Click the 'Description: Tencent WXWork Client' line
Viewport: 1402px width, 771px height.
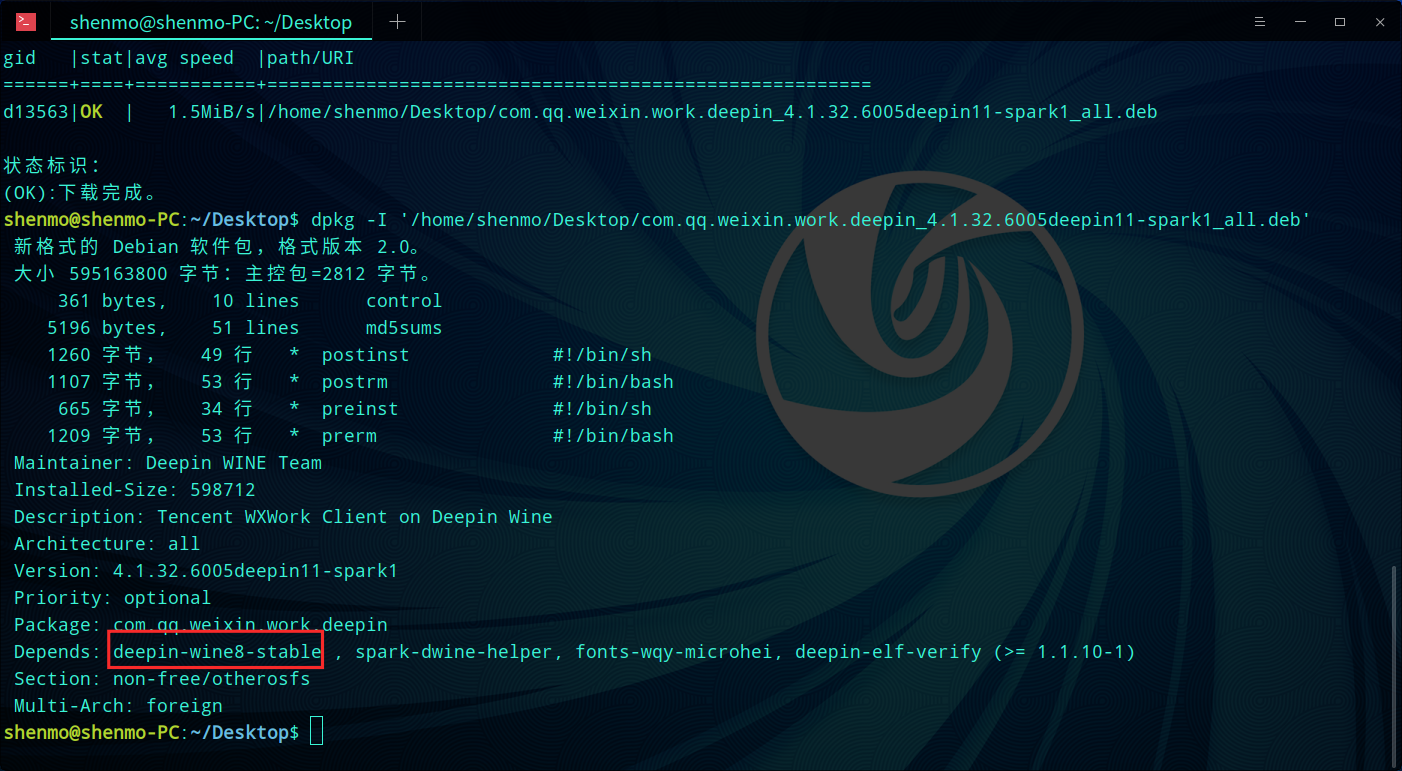(283, 517)
